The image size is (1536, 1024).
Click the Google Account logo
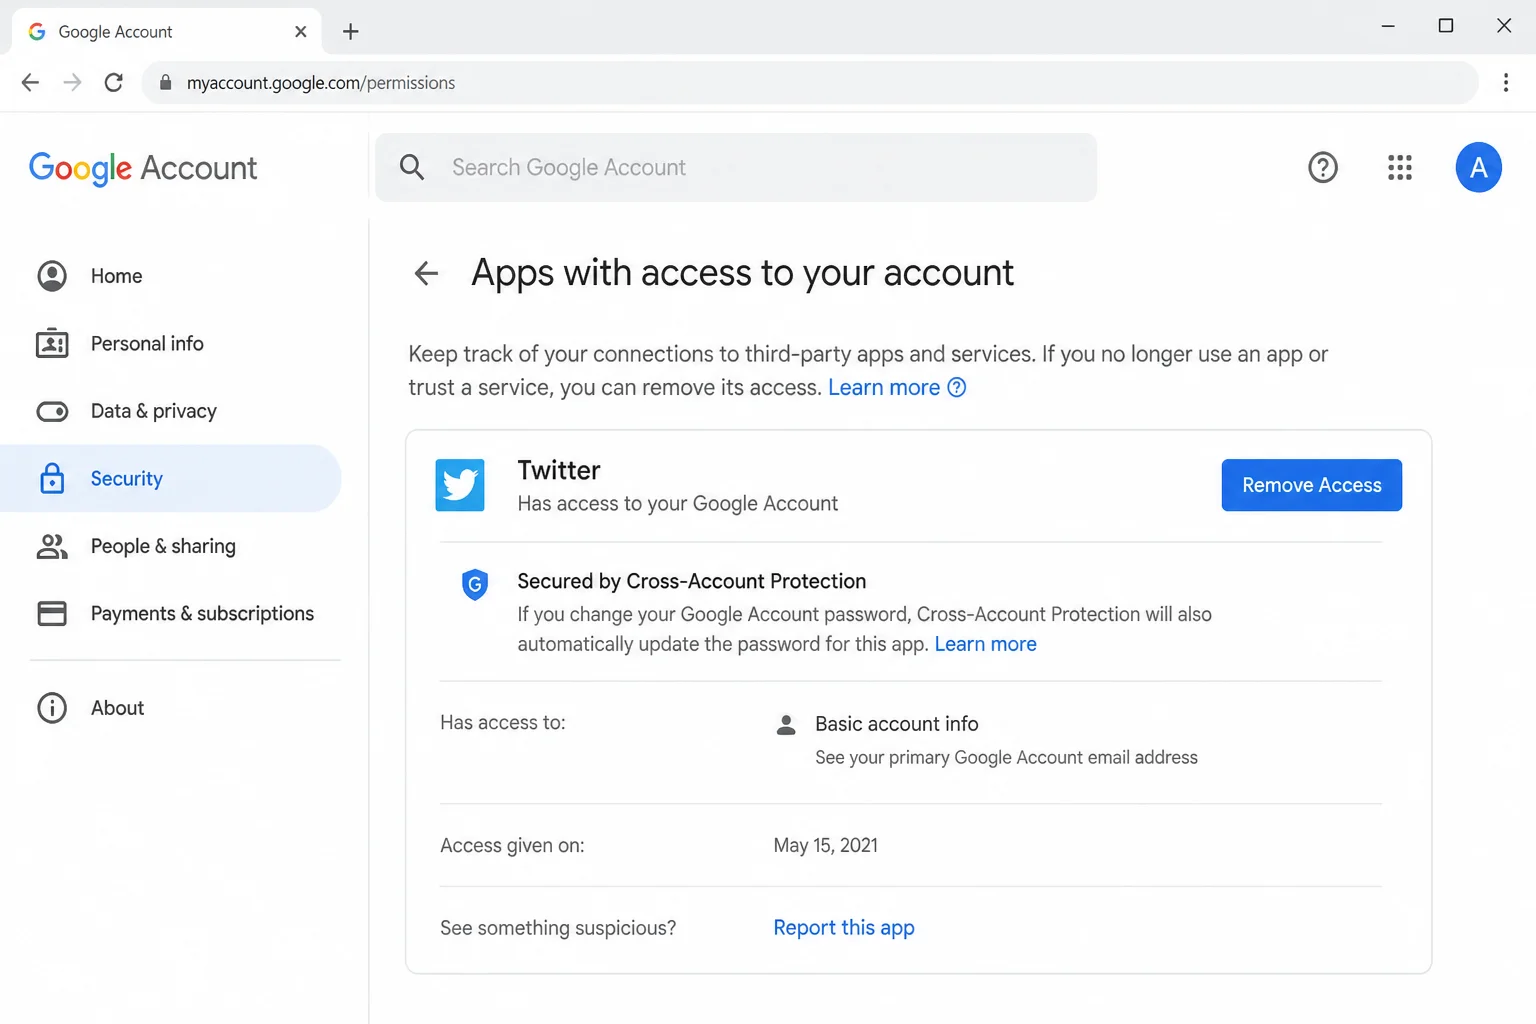click(143, 168)
